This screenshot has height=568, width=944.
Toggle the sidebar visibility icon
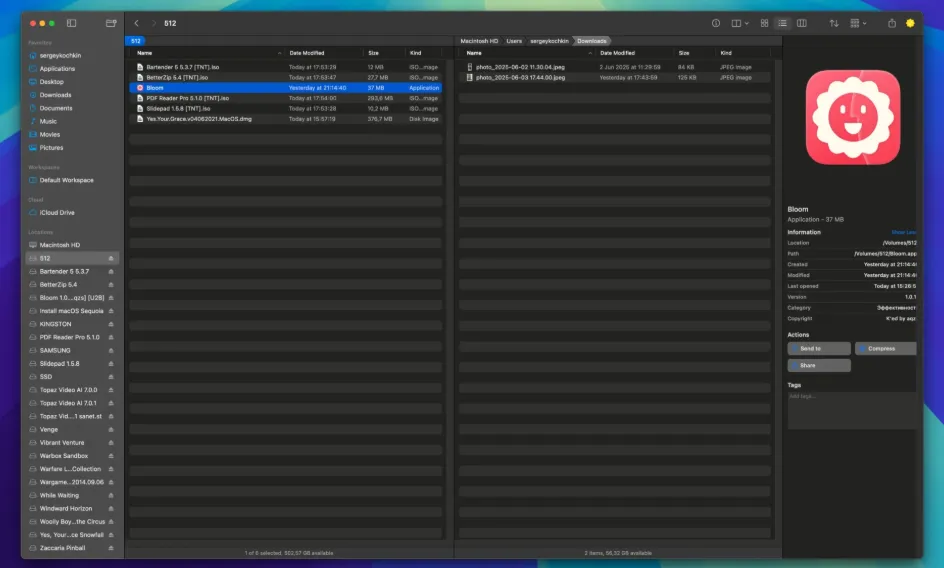(x=72, y=23)
